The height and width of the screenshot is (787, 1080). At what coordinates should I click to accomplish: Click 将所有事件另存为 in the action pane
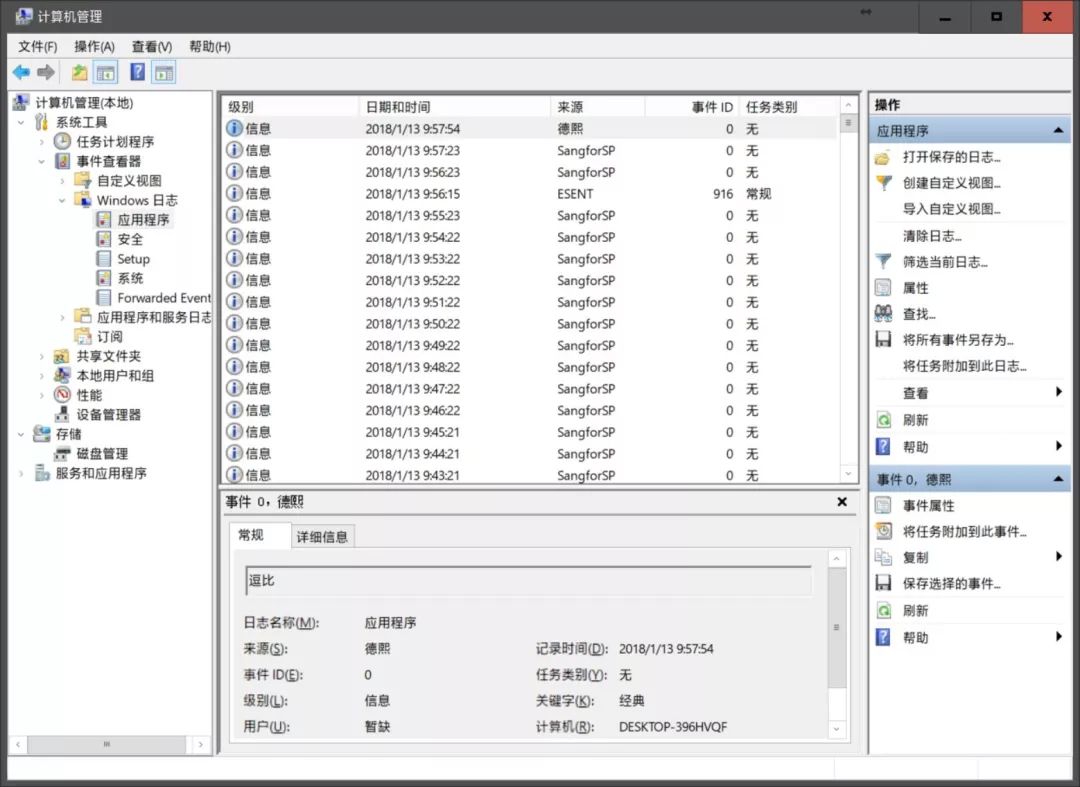(948, 340)
